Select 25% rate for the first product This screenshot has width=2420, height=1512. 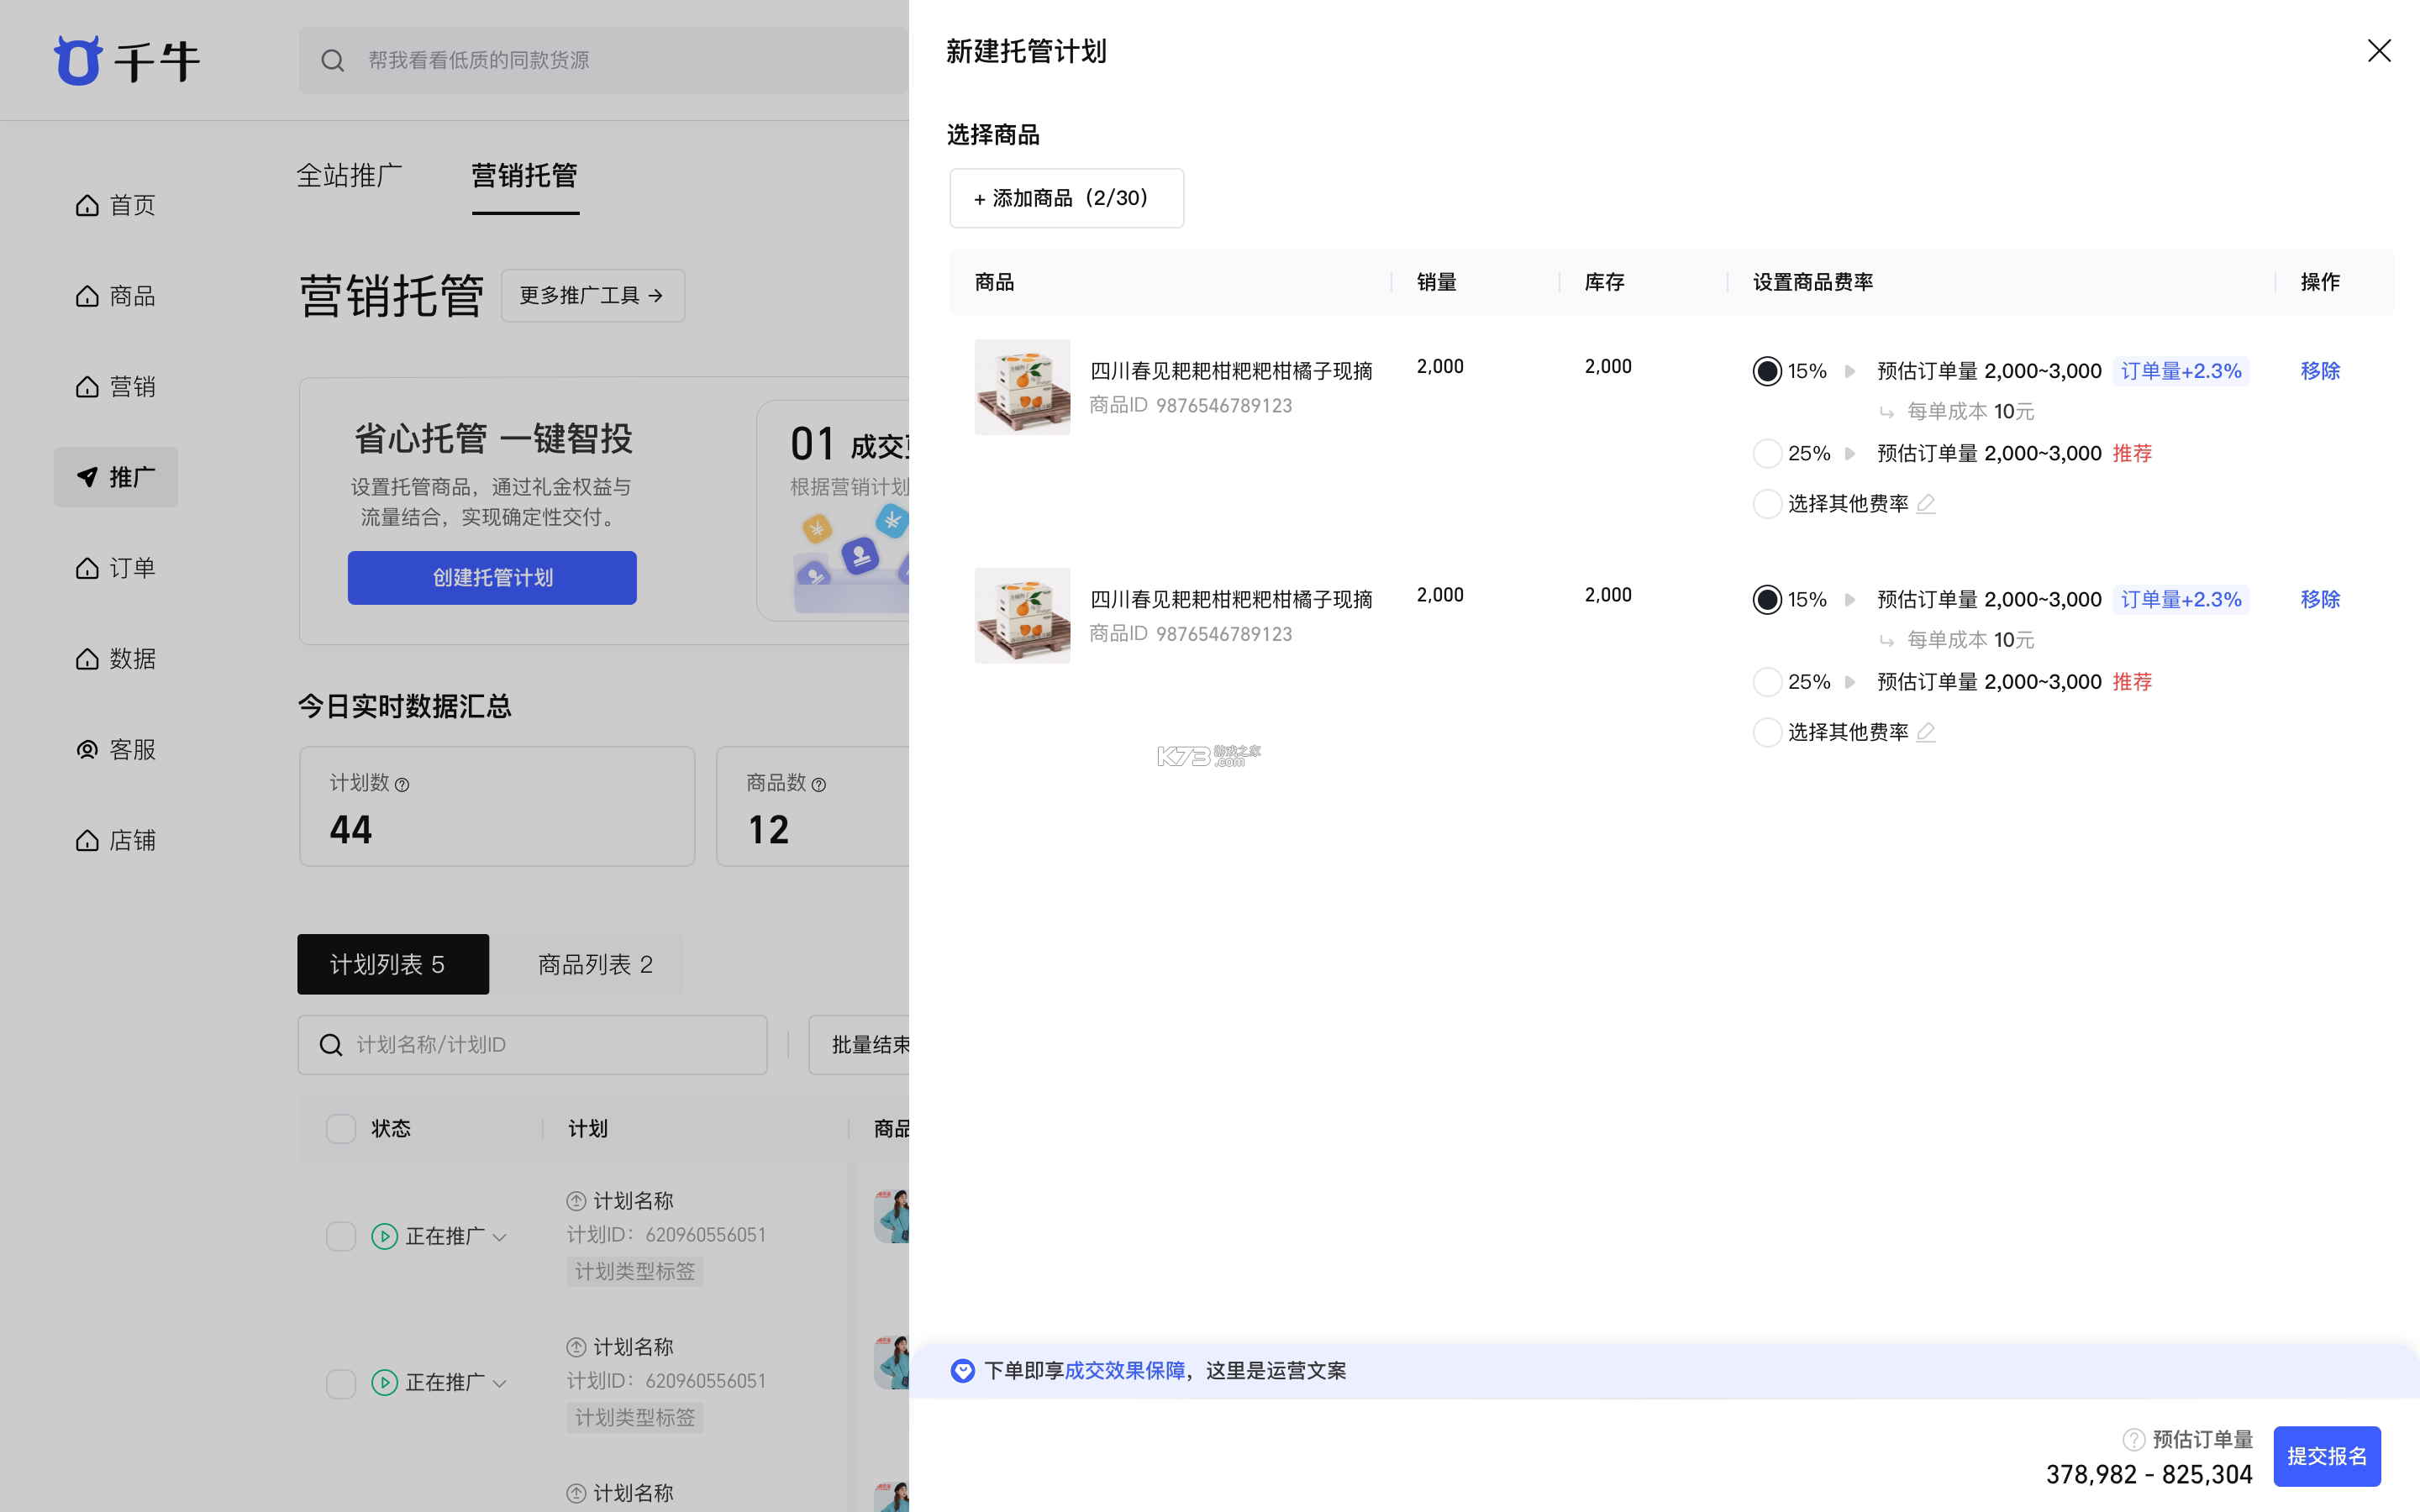tap(1767, 453)
